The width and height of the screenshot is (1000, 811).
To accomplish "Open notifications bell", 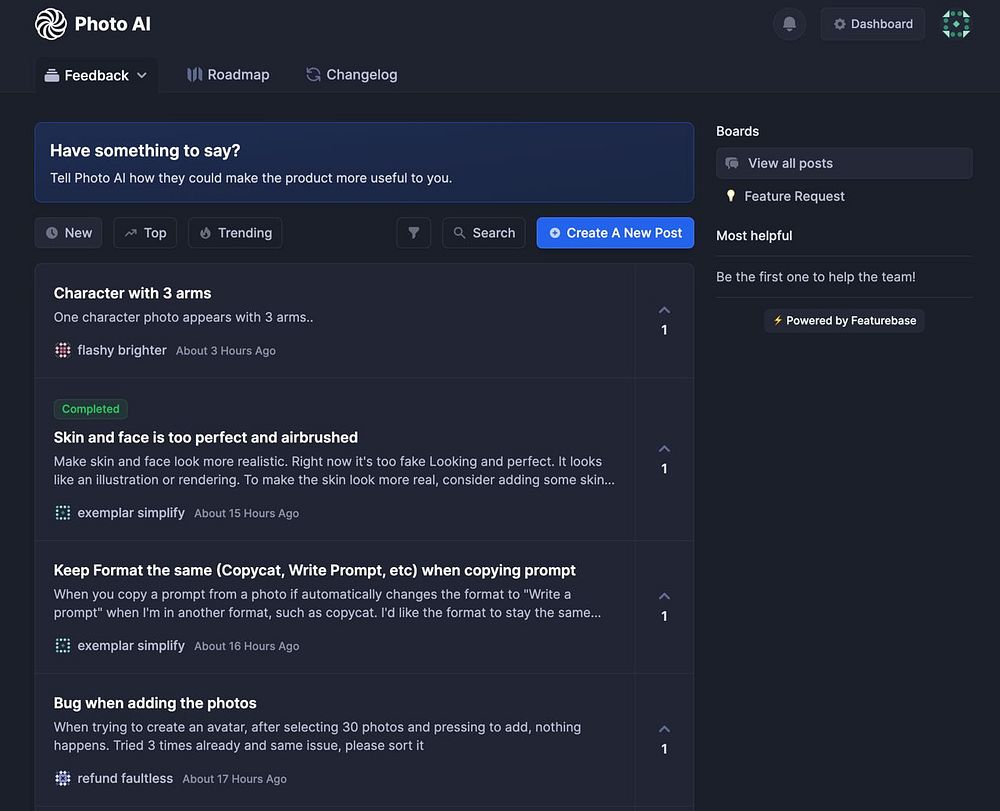I will click(789, 24).
